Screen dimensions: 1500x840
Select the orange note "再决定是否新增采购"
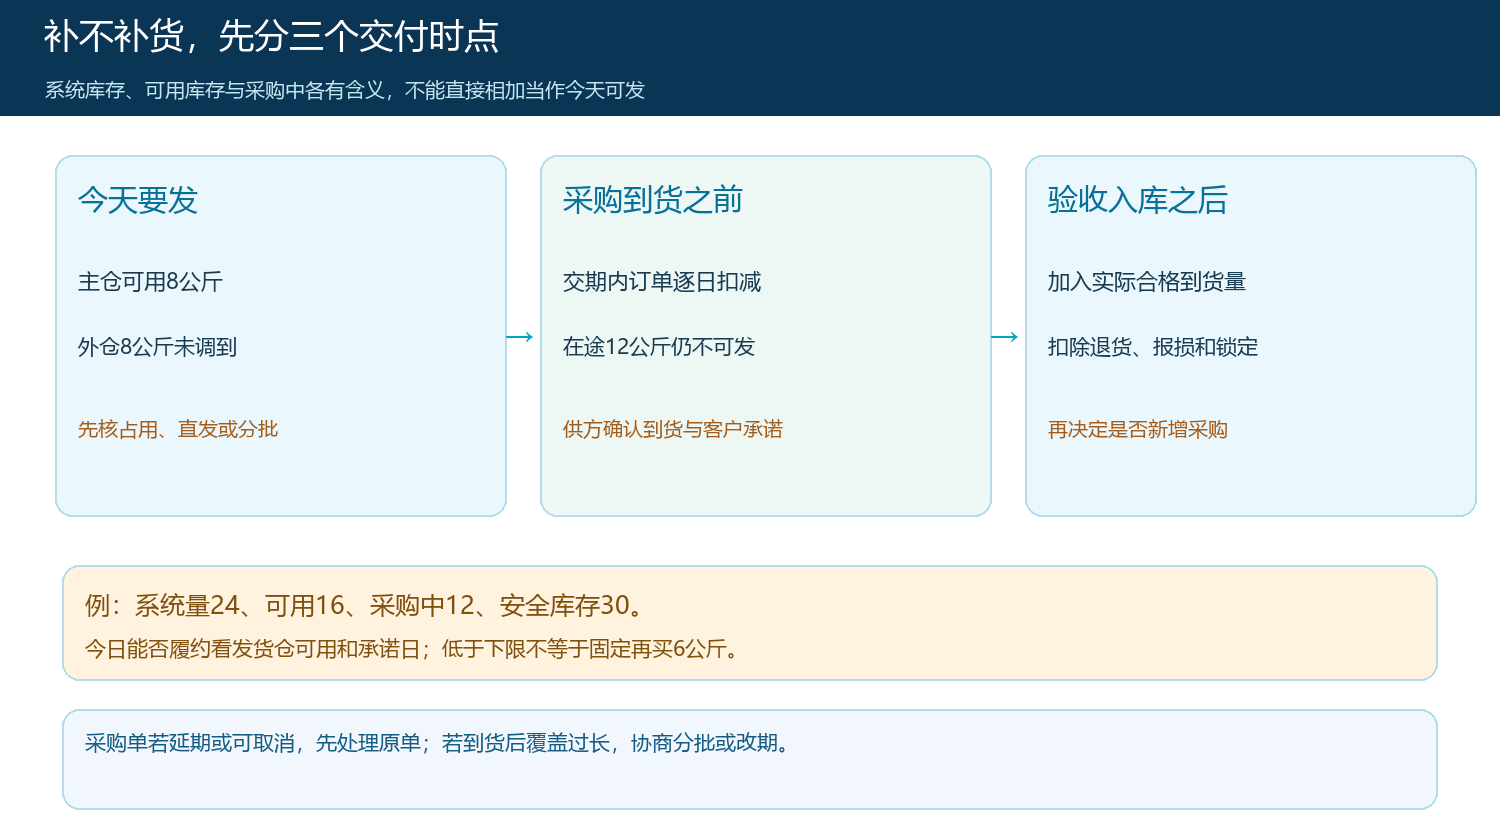click(1138, 429)
